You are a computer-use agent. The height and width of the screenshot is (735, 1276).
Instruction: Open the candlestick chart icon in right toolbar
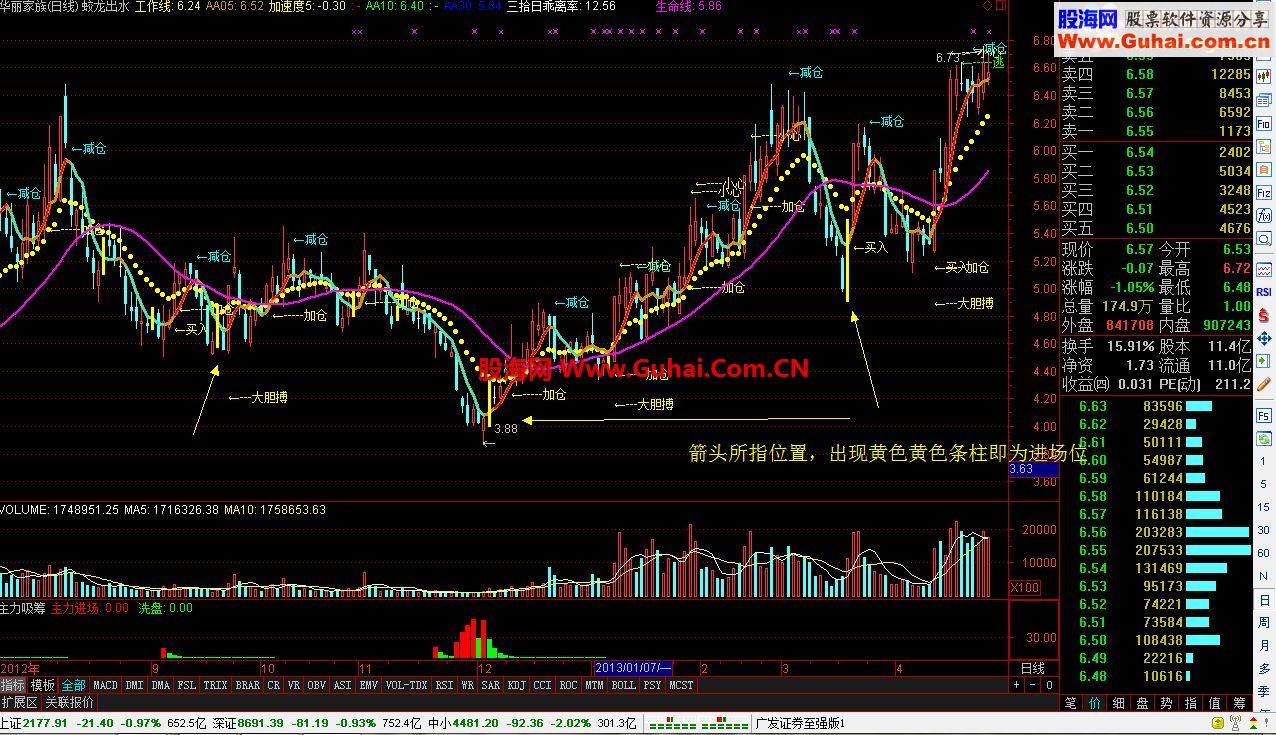pos(1264,76)
